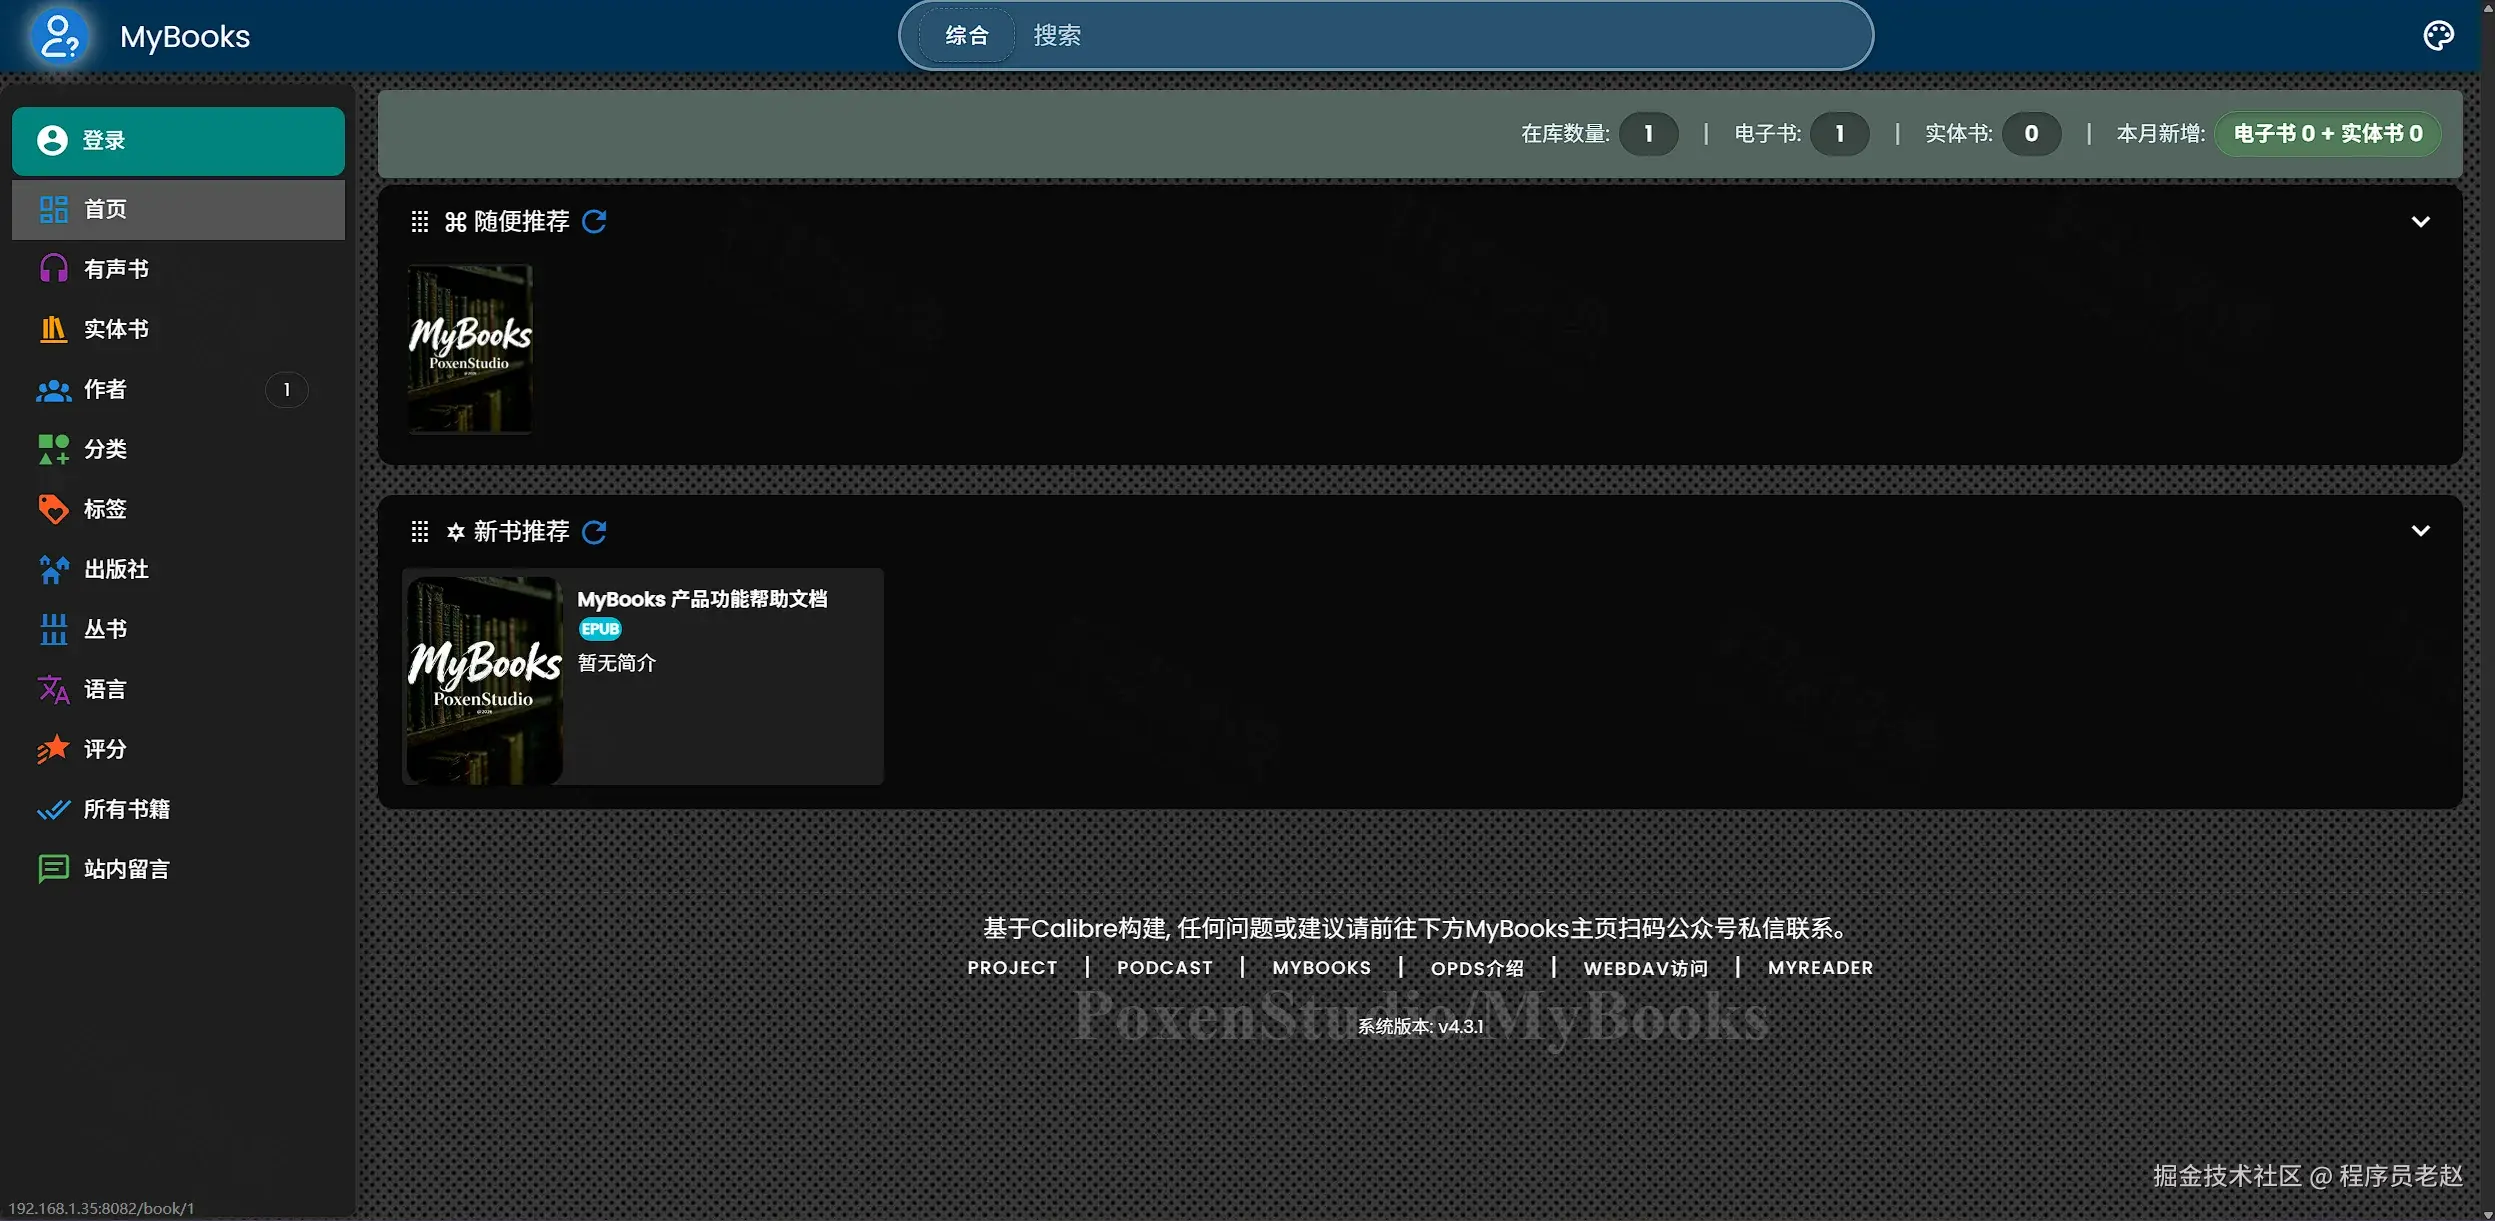Click the 登录 login button
The height and width of the screenshot is (1221, 2495).
coord(178,140)
